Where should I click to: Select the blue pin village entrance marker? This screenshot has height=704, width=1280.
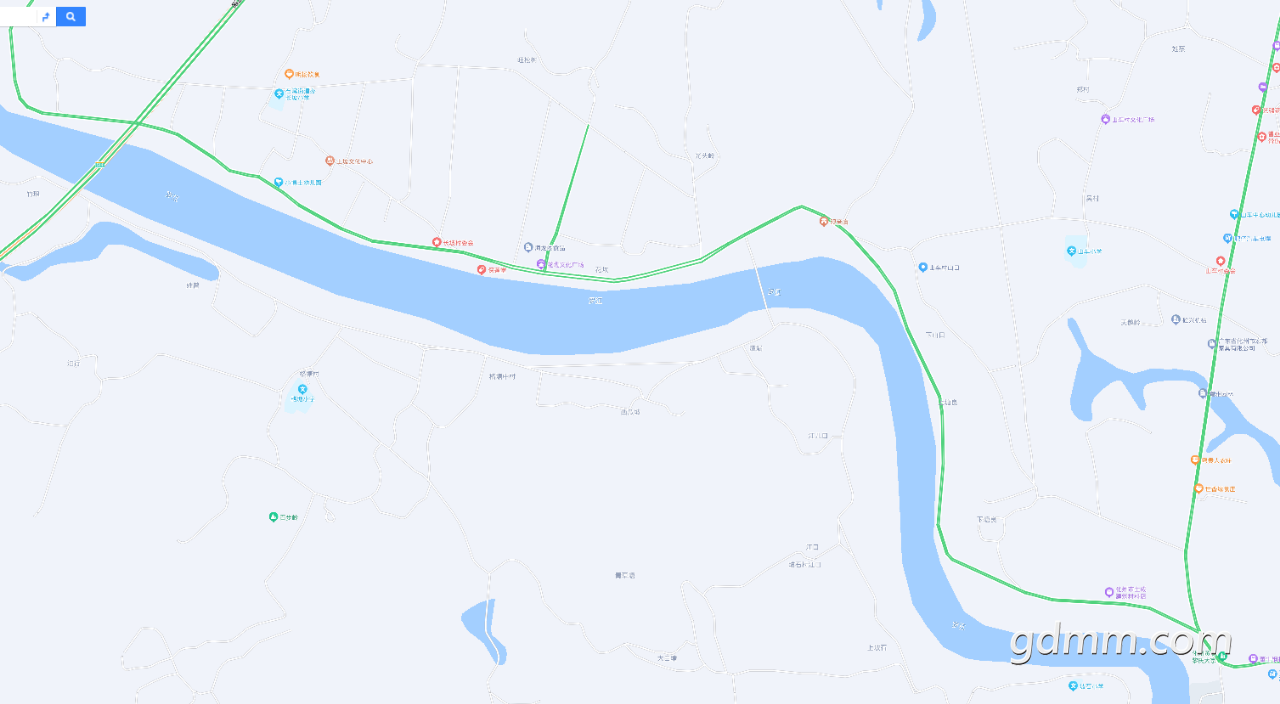point(923,267)
